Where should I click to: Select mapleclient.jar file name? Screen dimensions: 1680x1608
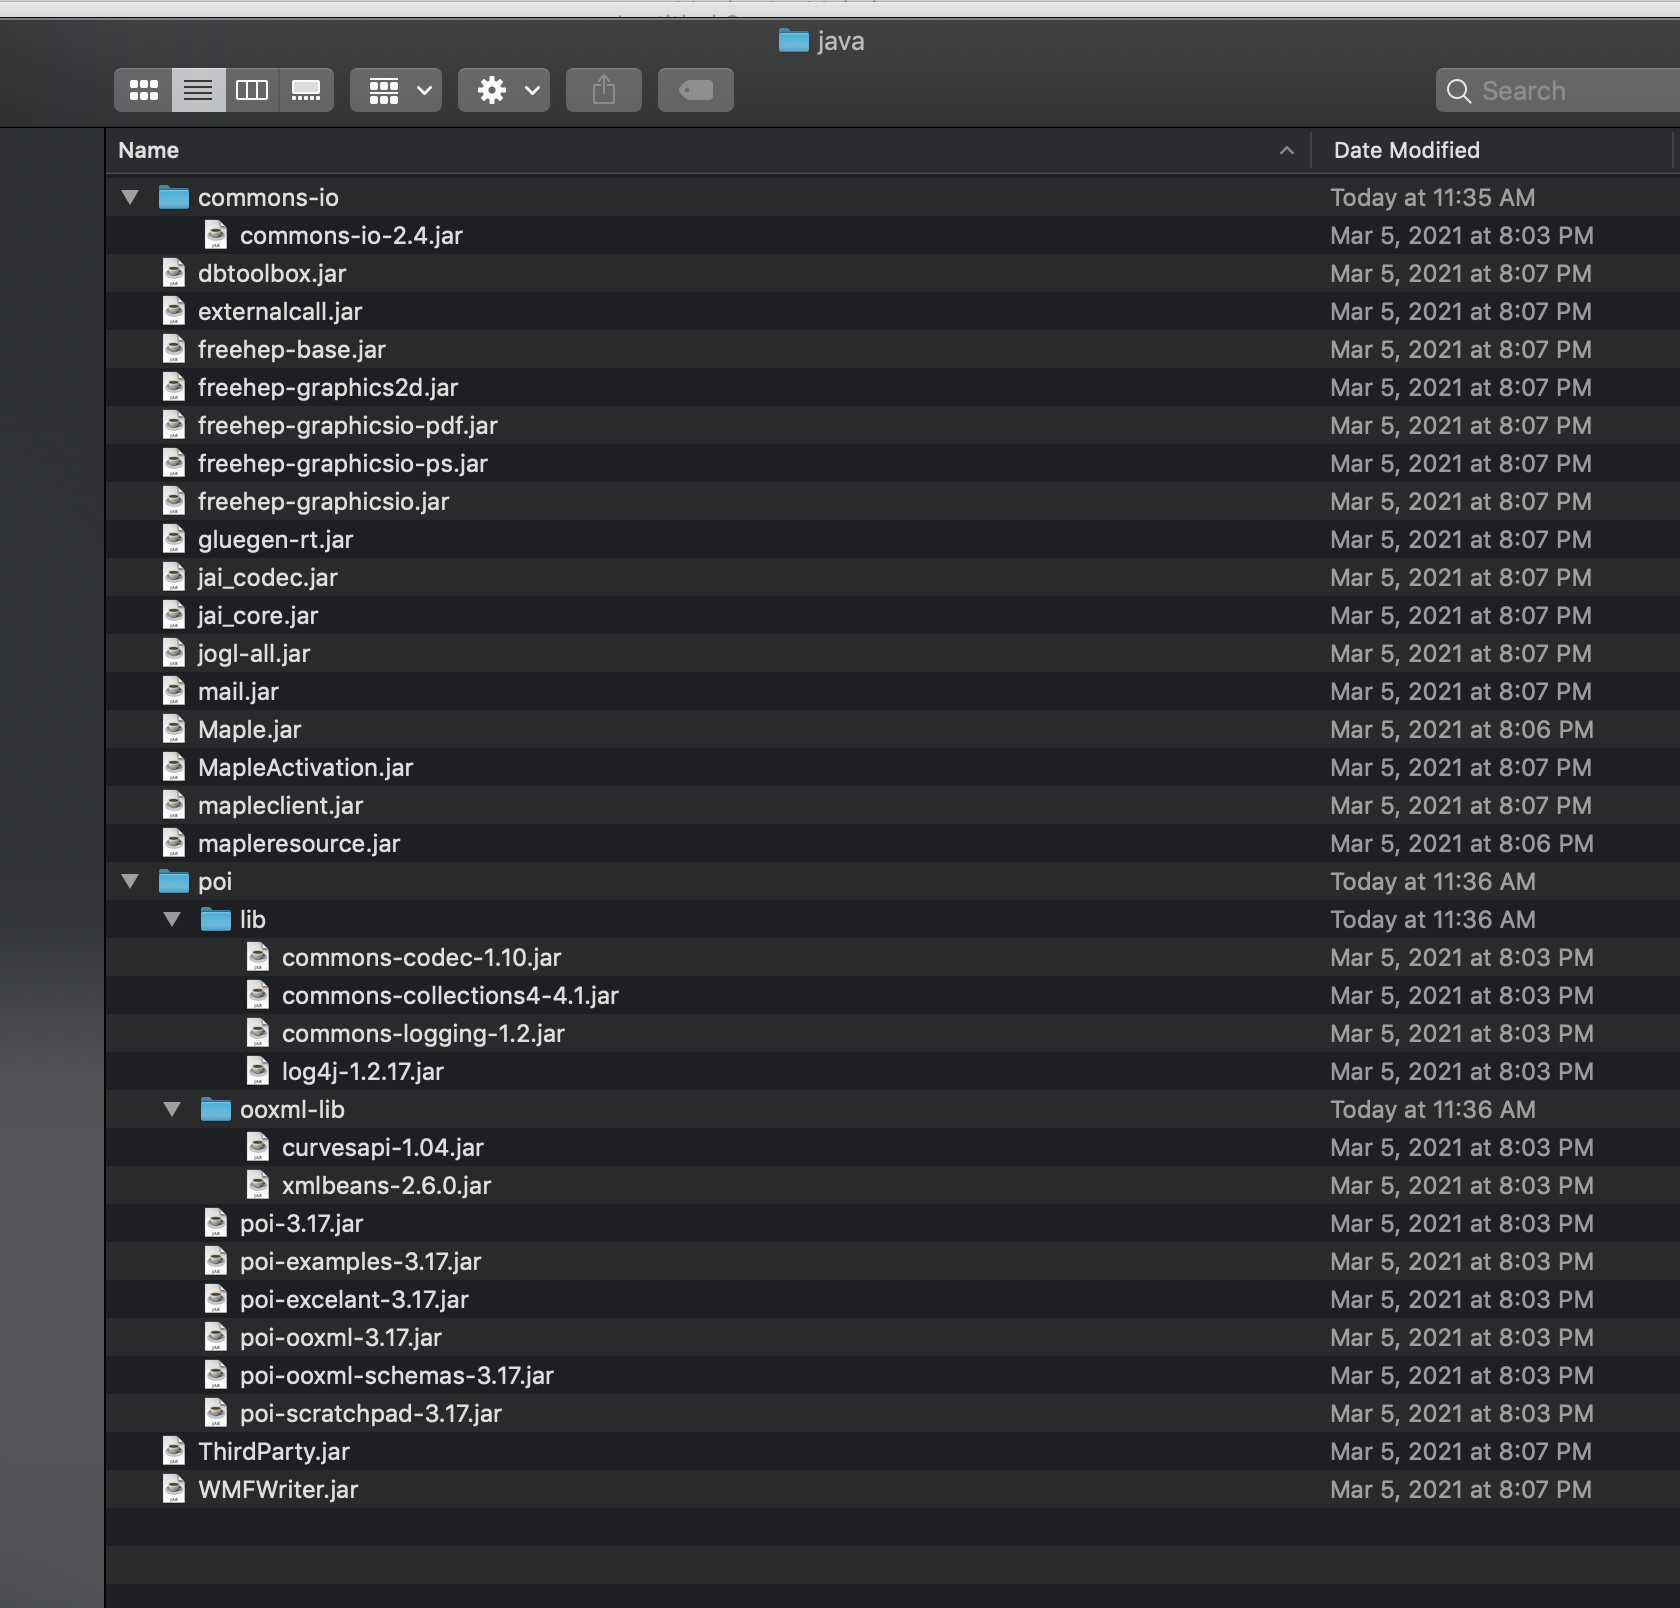tap(281, 805)
